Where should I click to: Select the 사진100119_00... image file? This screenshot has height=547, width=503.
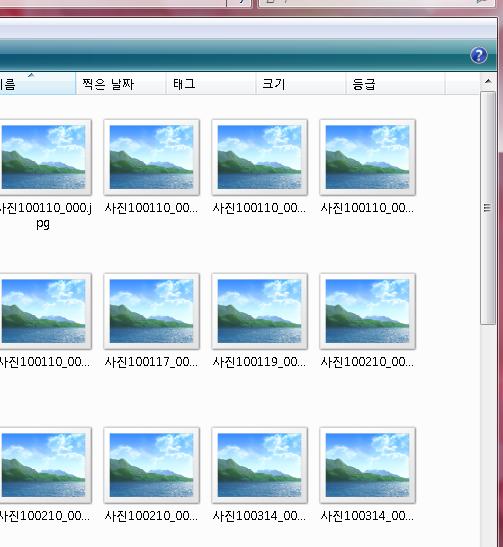(x=260, y=311)
